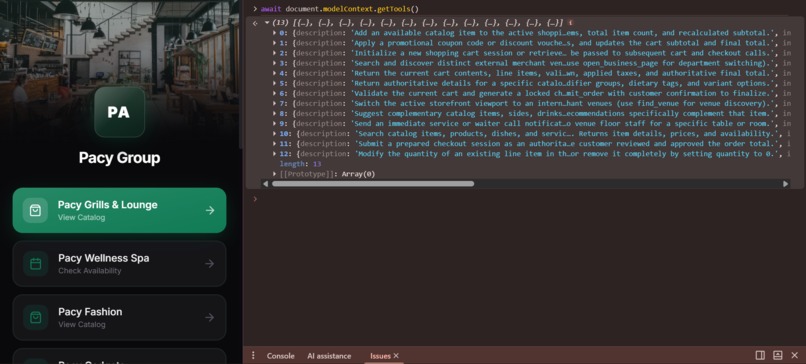Click the arrow on Pacy Fashion card

(x=210, y=317)
